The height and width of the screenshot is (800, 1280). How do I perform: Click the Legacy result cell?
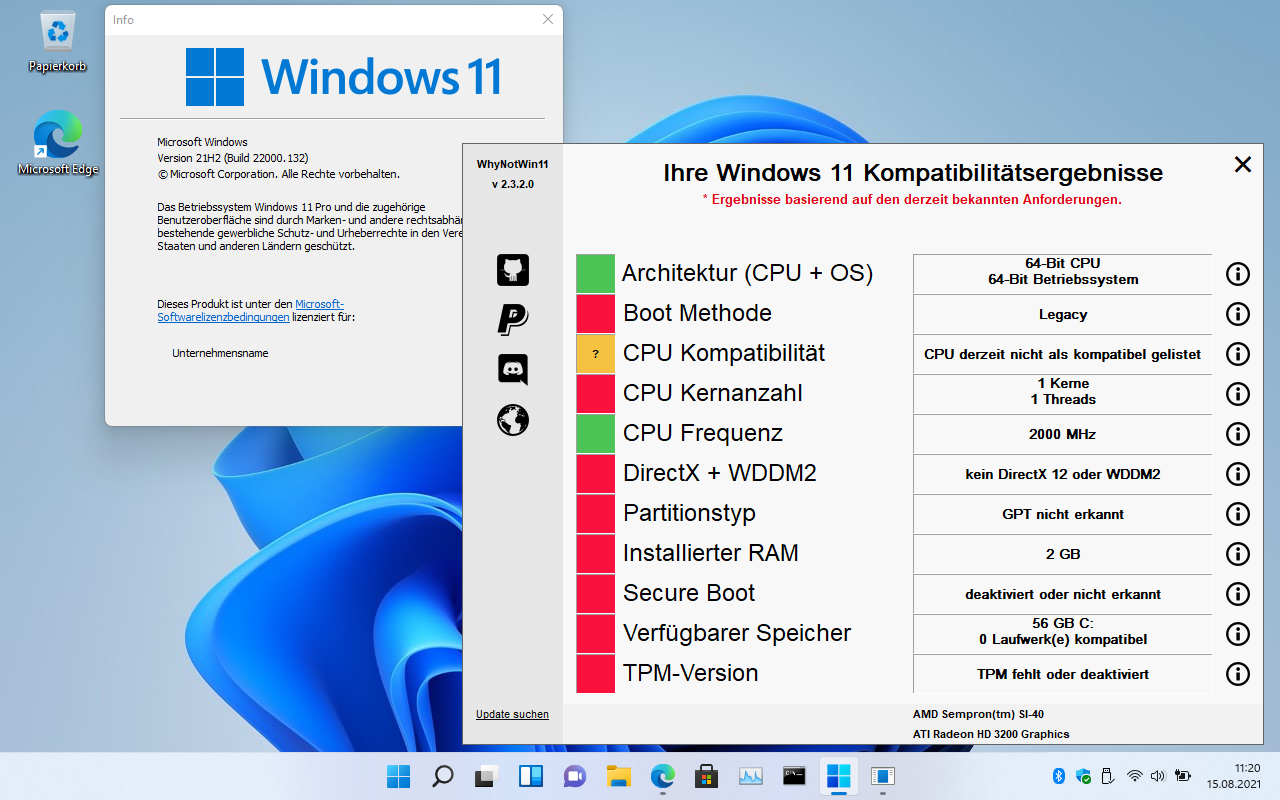1062,314
